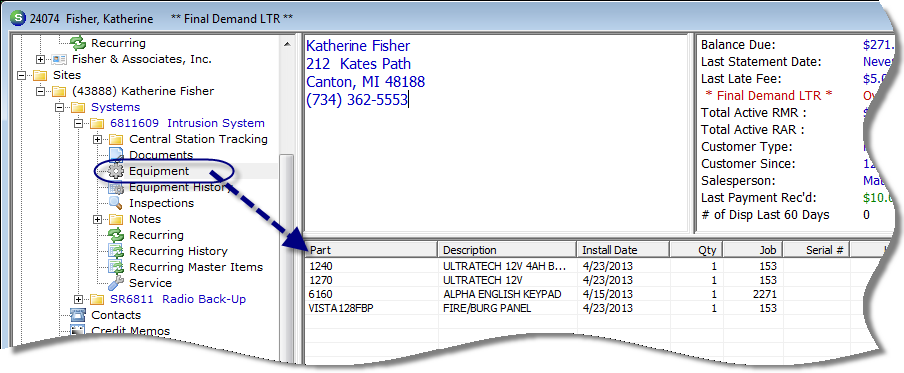Viewport: 904px width, 373px height.
Task: Click the (43888) Katherine Fisher folder icon
Action: coord(59,91)
